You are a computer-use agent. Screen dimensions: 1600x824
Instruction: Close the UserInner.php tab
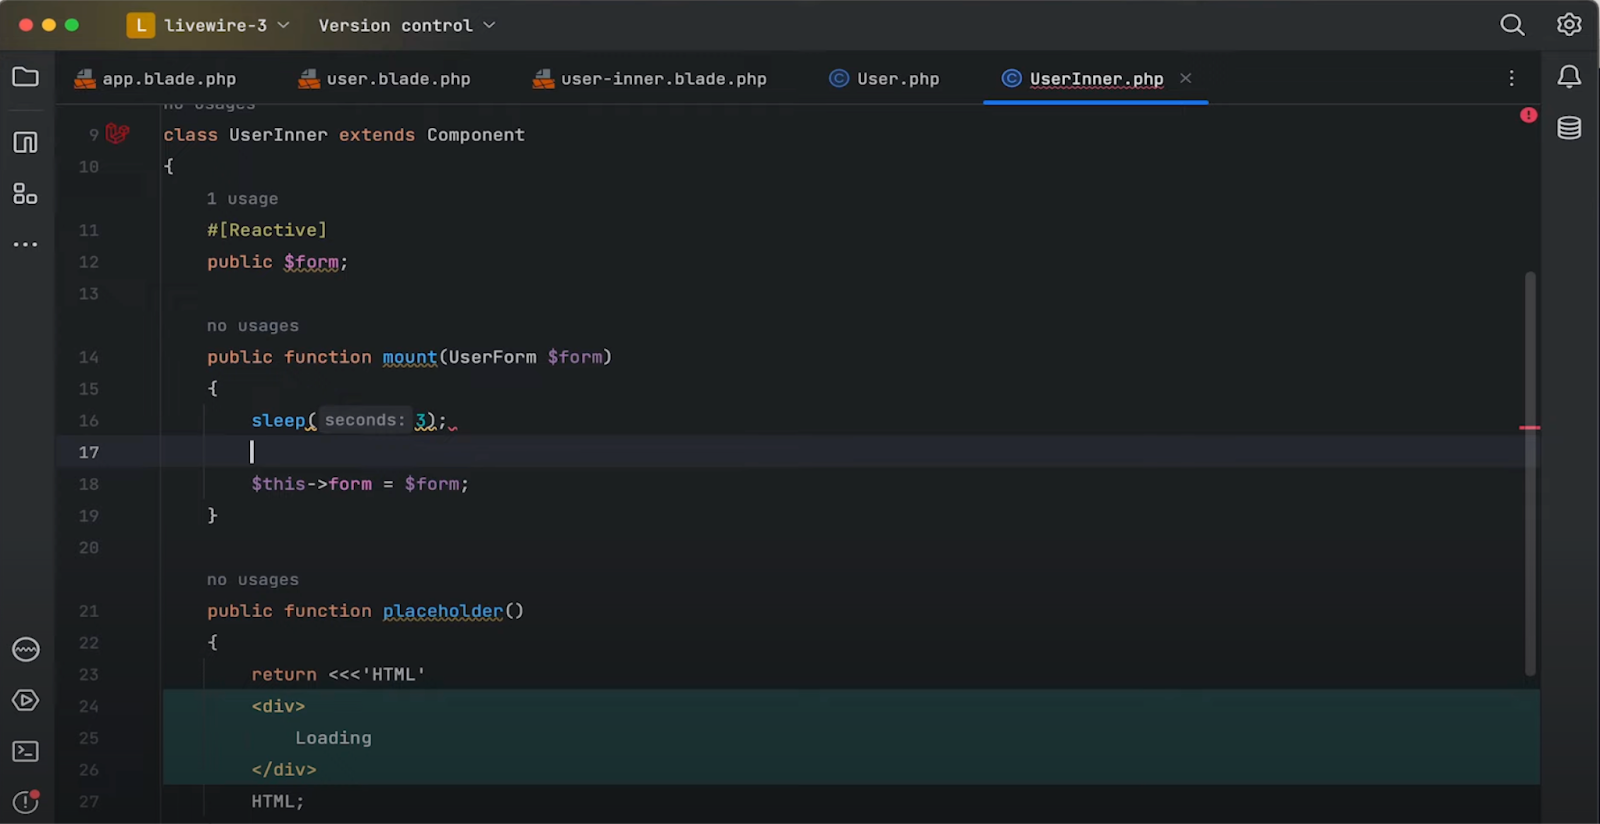point(1185,78)
